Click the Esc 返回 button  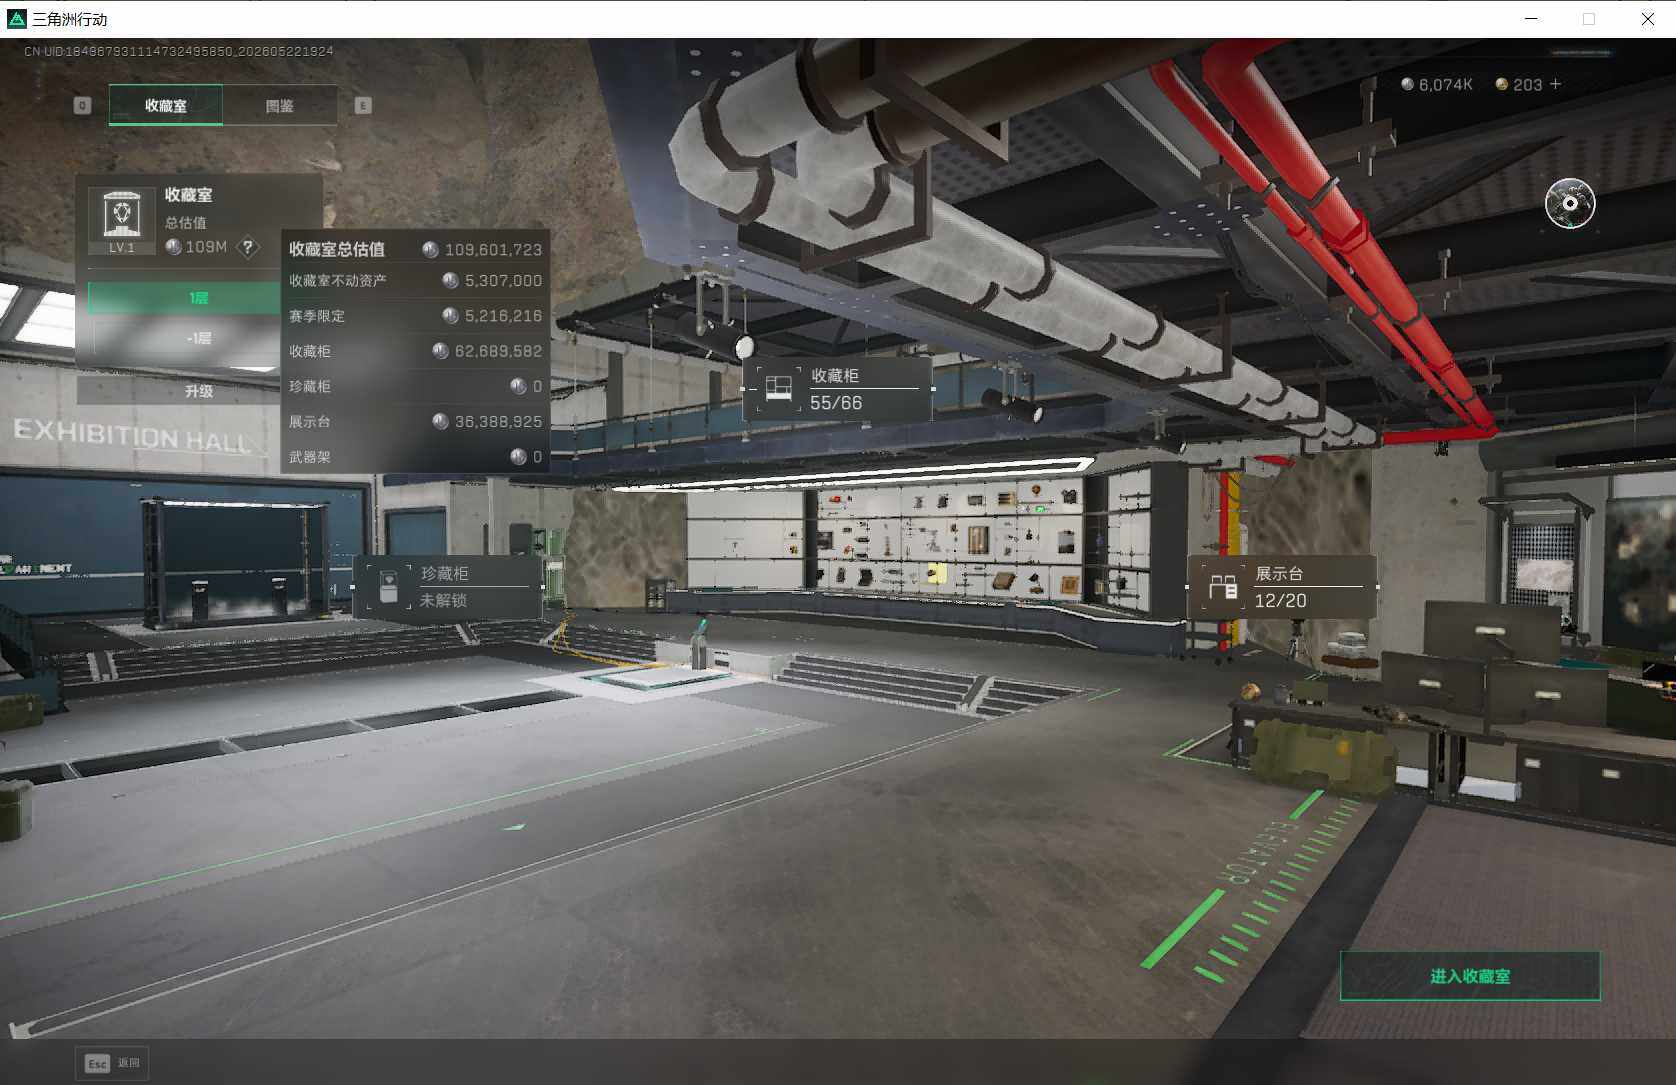tap(112, 1063)
